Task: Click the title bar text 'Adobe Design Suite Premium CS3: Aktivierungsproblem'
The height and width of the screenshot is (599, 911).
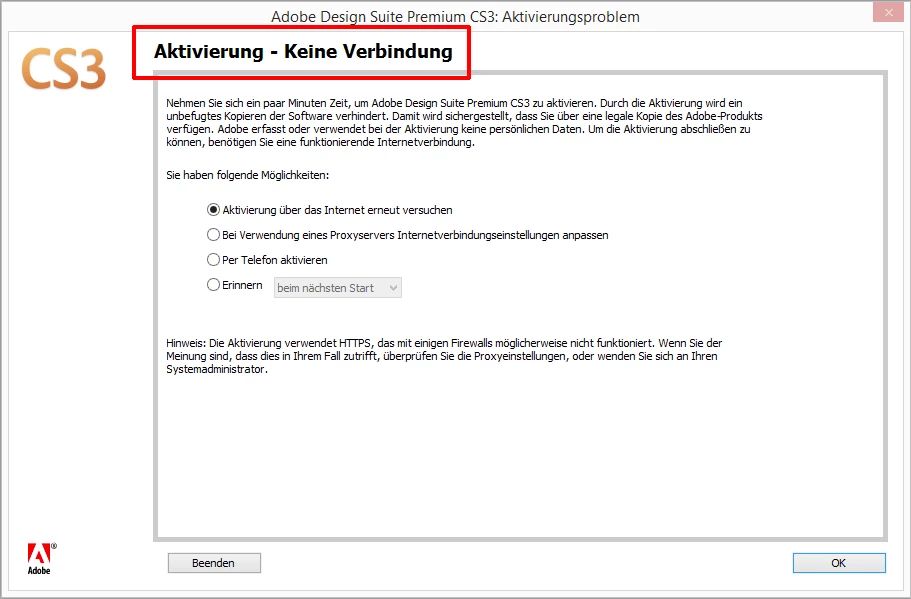Action: [456, 17]
